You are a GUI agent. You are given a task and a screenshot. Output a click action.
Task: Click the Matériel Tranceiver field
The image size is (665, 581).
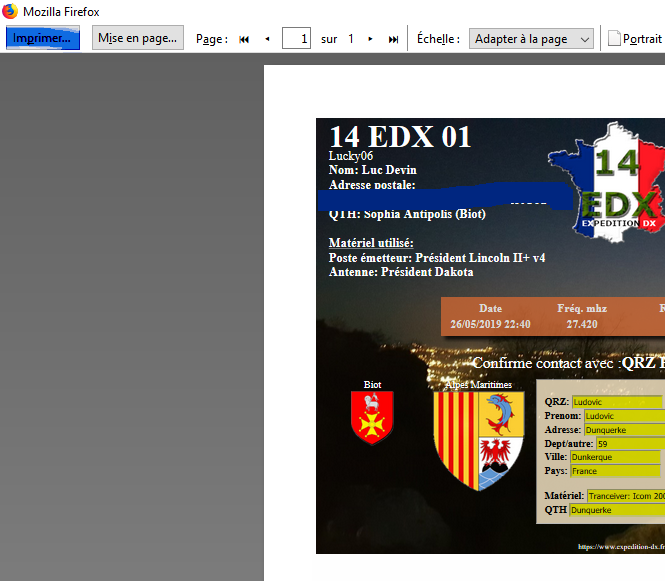click(x=625, y=495)
